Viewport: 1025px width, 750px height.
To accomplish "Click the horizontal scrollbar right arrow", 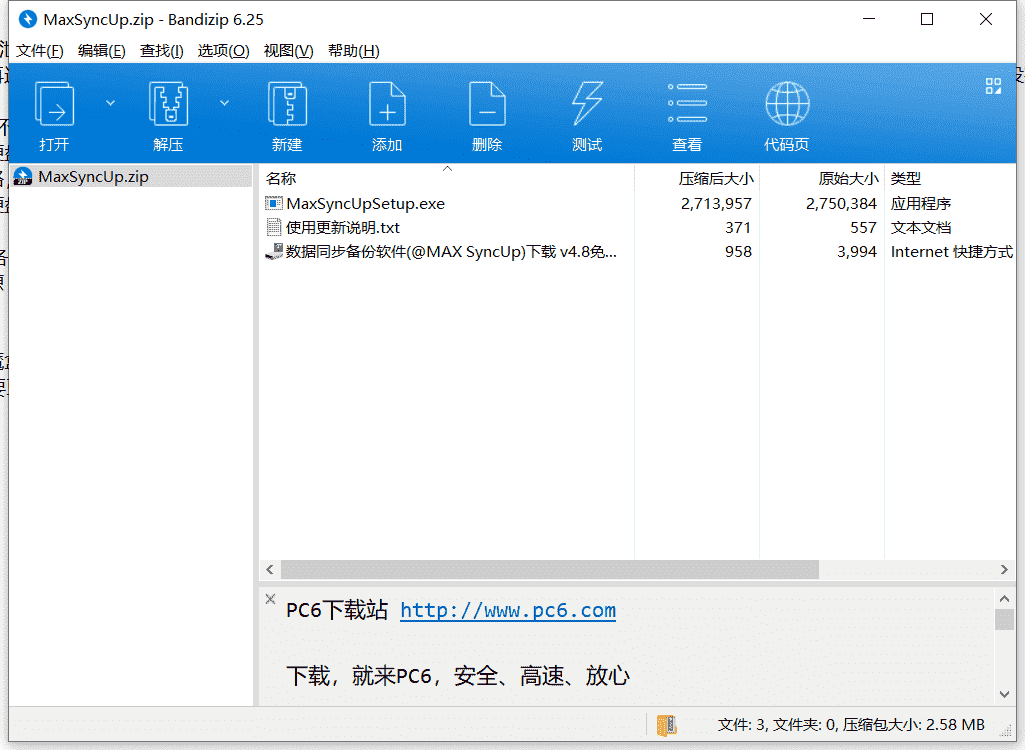I will pyautogui.click(x=1004, y=570).
